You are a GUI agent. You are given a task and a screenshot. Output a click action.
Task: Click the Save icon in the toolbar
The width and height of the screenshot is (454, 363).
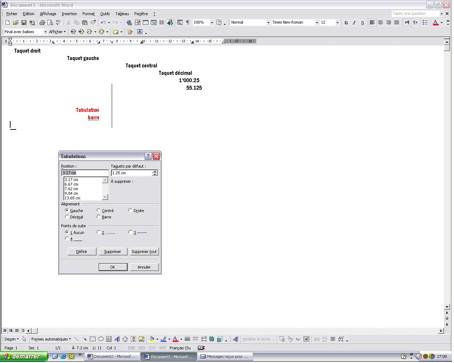[24, 22]
